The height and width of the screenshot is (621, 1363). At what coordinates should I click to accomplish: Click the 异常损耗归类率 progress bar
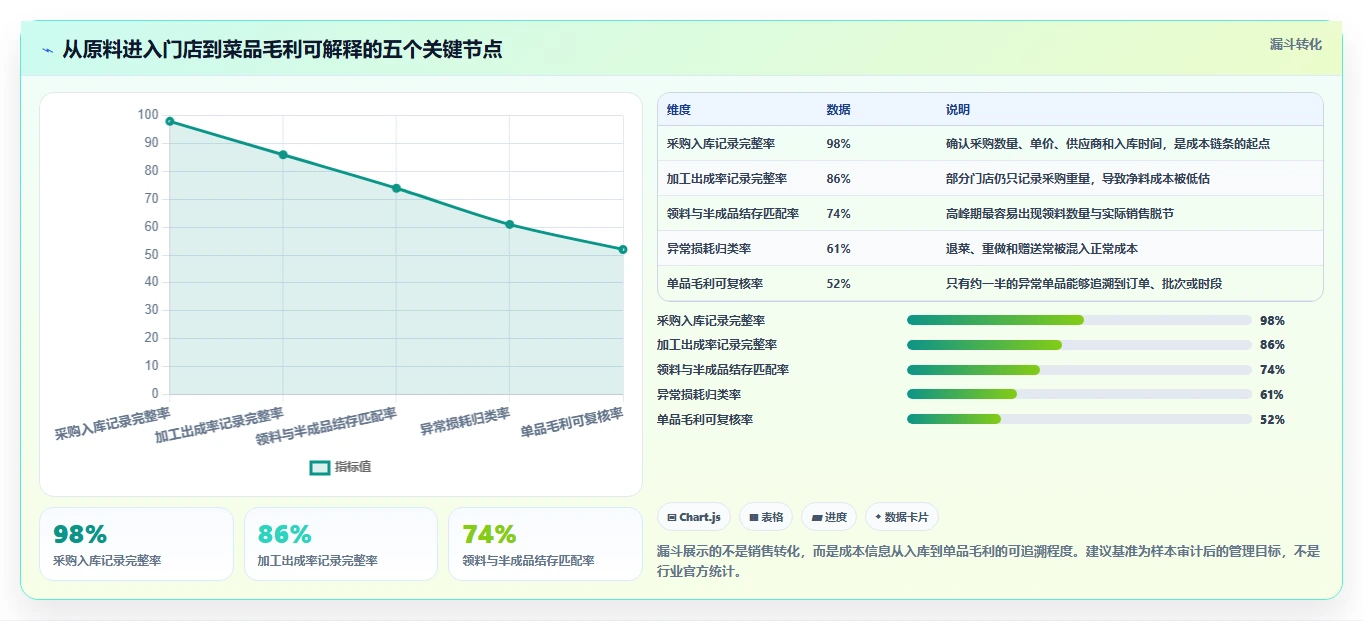click(1079, 395)
